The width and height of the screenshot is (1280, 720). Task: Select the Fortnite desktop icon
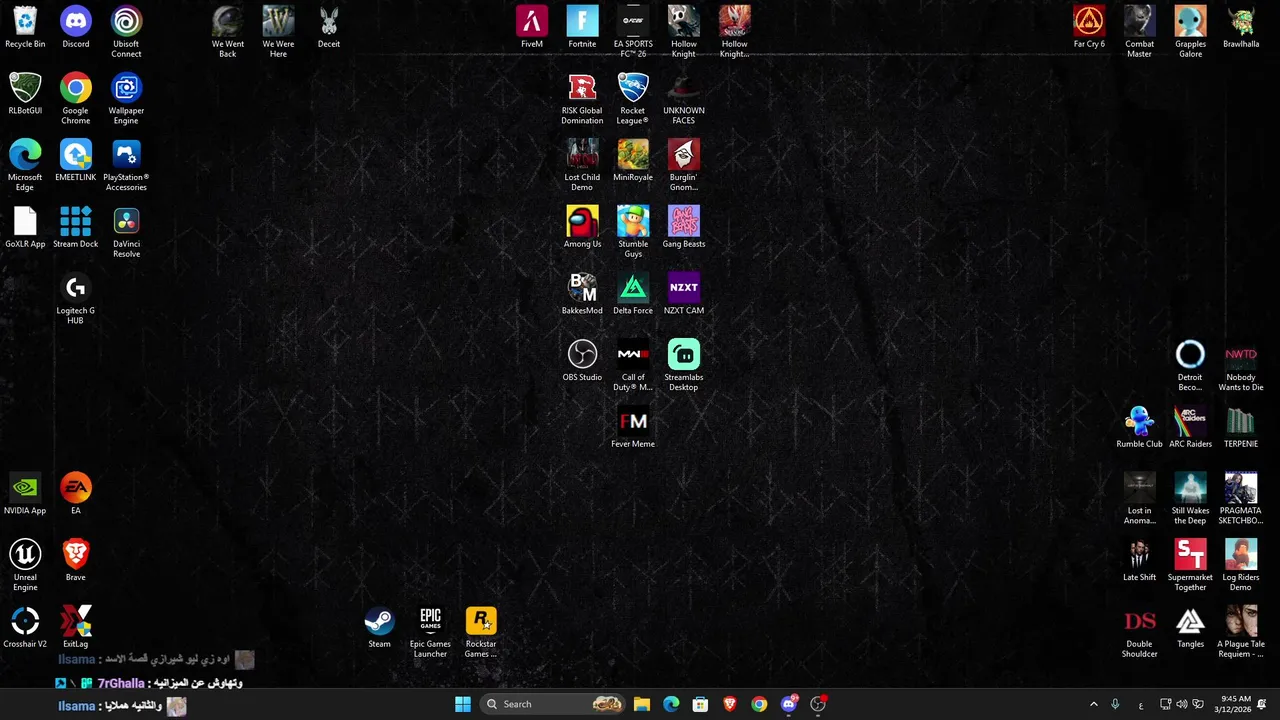[x=582, y=27]
